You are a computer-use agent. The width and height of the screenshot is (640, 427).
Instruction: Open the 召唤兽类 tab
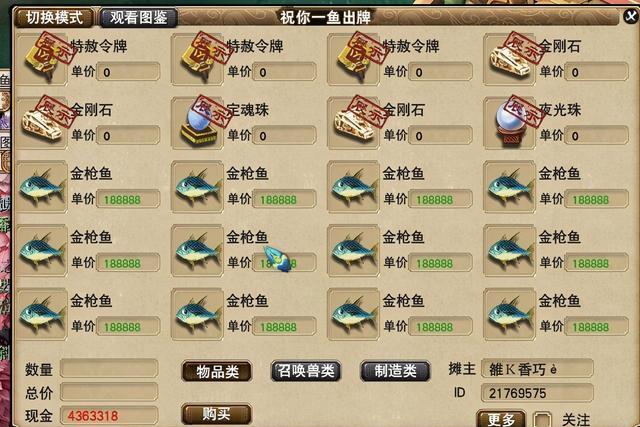[x=306, y=371]
